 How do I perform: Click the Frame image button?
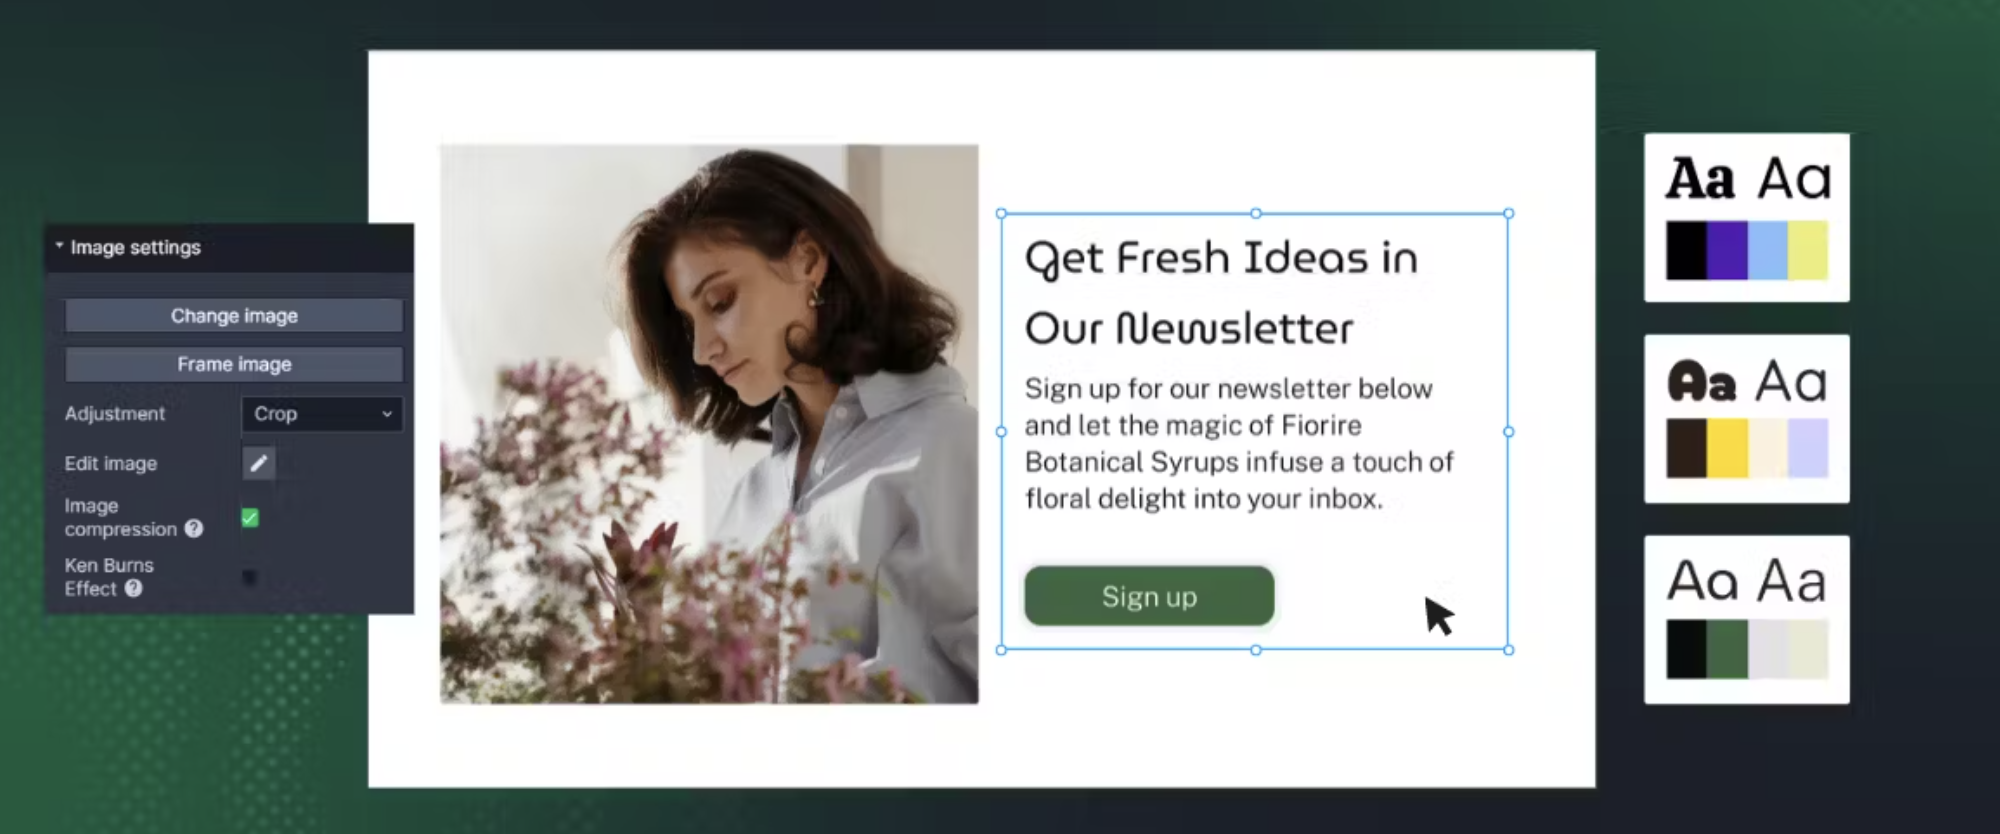tap(234, 365)
